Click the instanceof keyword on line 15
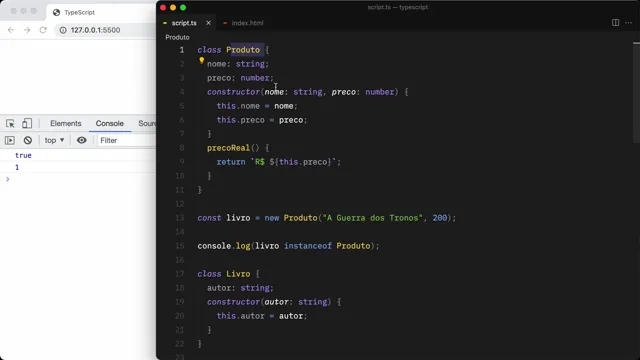Viewport: 640px width, 360px height. click(x=308, y=246)
